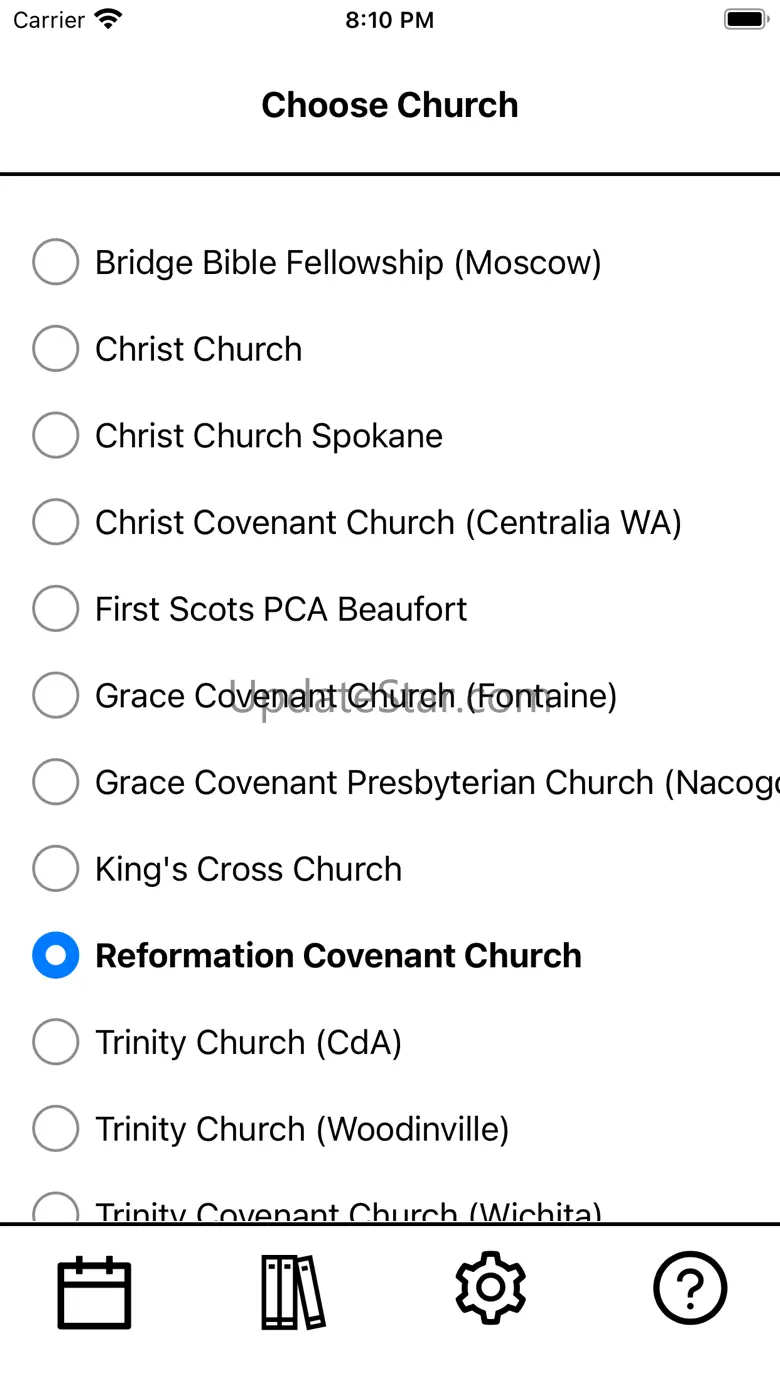This screenshot has height=1387, width=780.
Task: Open the calendar tab icon
Action: point(94,1292)
